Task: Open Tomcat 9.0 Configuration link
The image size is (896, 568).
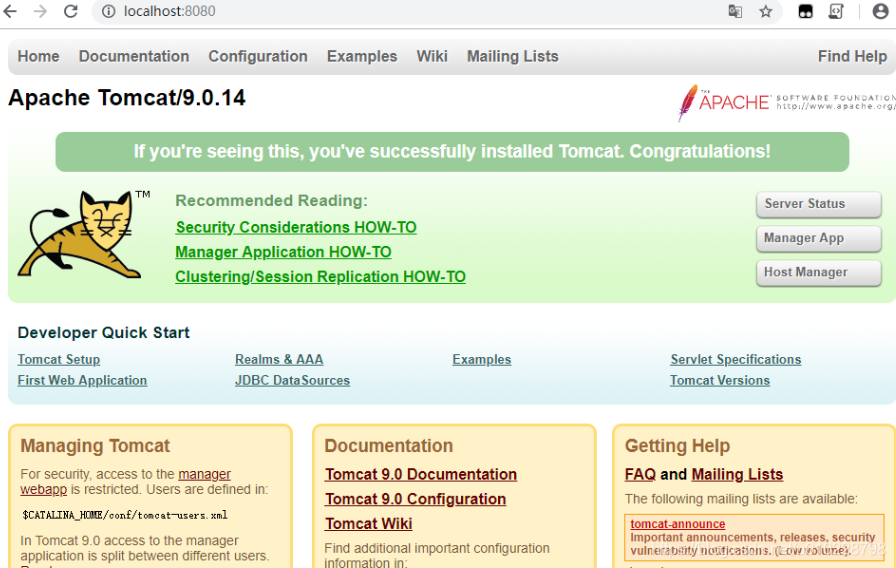Action: (415, 499)
